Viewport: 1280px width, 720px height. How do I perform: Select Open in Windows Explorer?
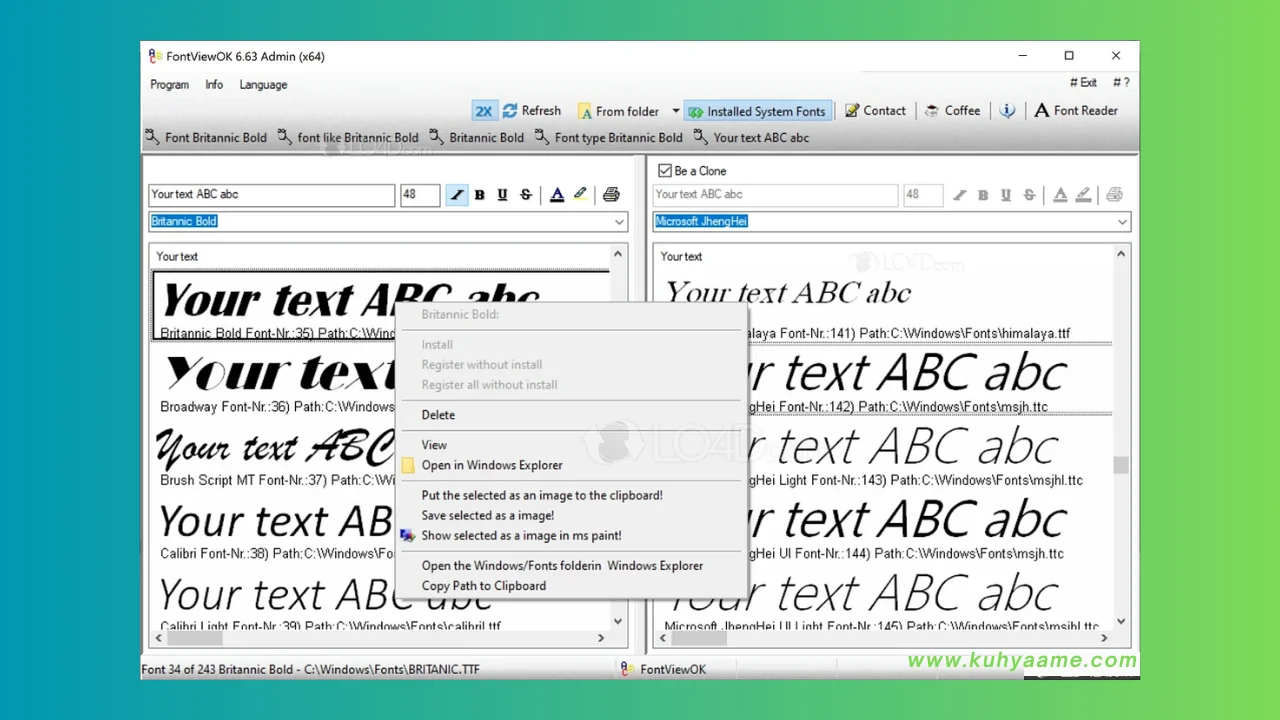coord(572,465)
